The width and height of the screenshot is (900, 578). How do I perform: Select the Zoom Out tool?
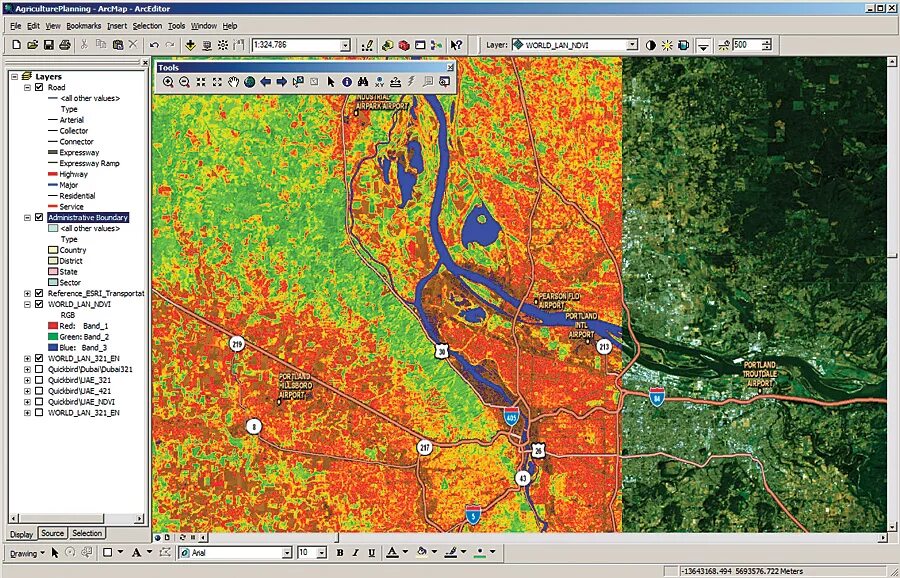pos(184,82)
